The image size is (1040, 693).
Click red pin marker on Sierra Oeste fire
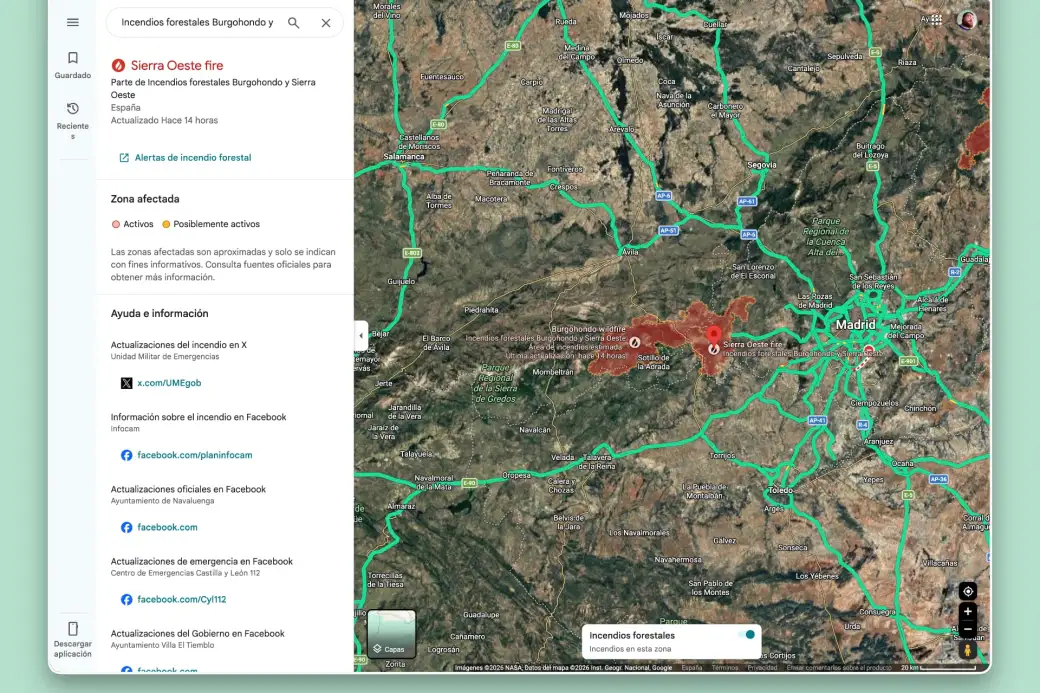[714, 334]
